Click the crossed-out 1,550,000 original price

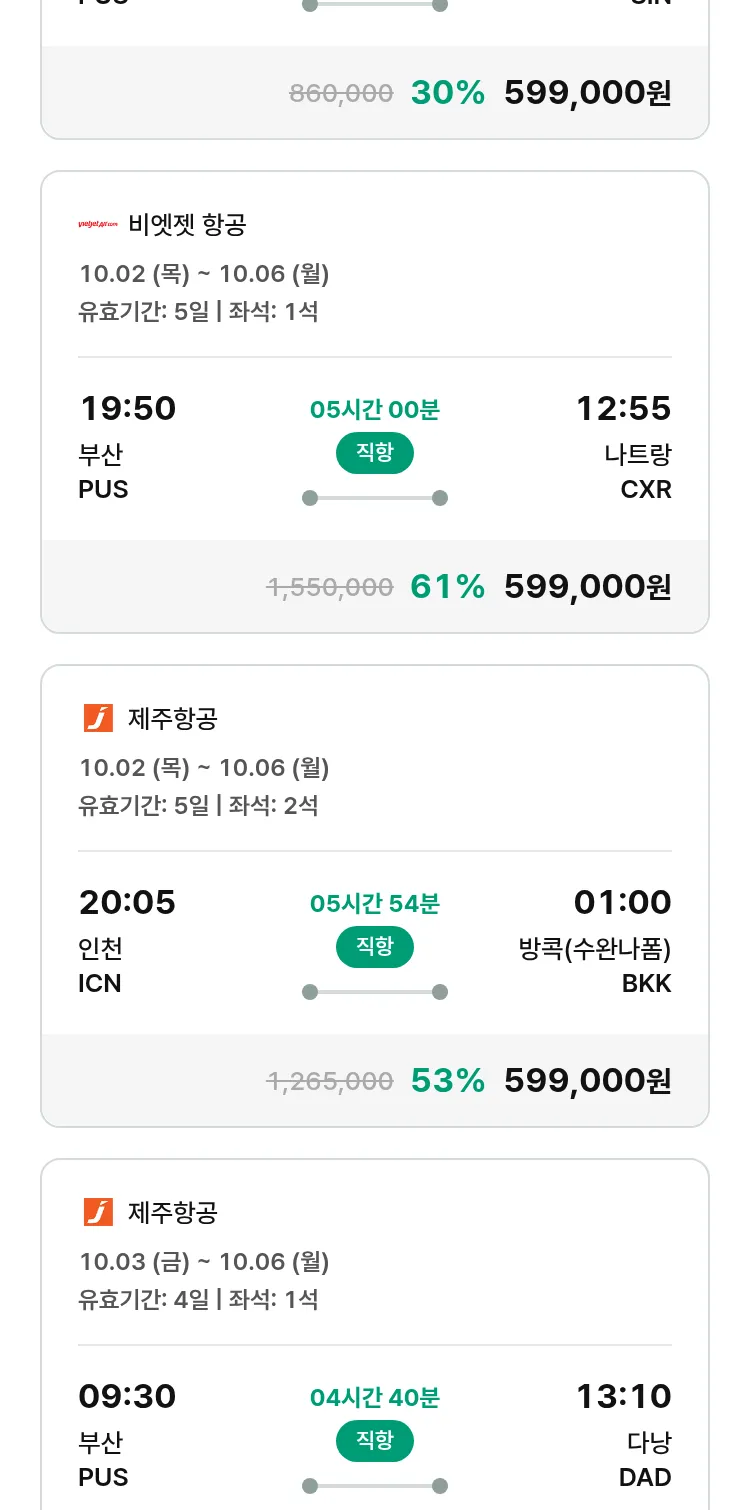coord(329,588)
